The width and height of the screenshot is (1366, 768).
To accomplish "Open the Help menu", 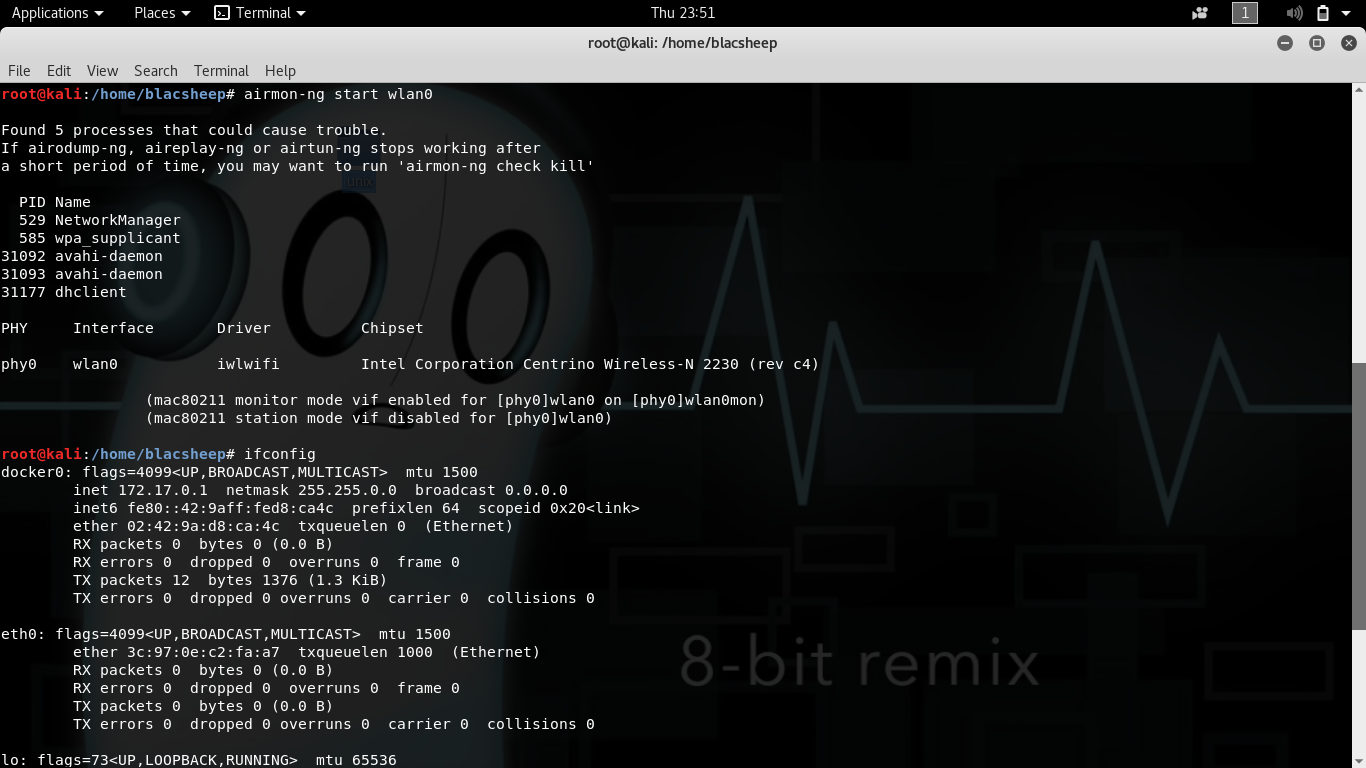I will (x=280, y=71).
